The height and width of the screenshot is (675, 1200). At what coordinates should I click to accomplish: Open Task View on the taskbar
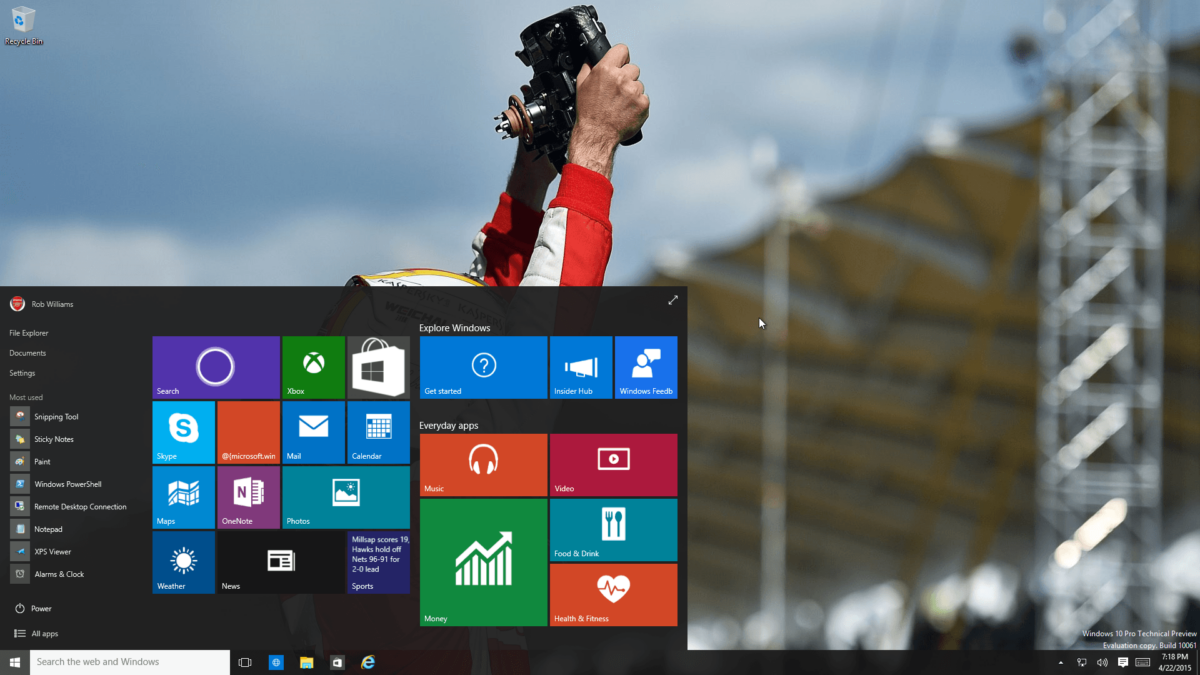pos(244,662)
